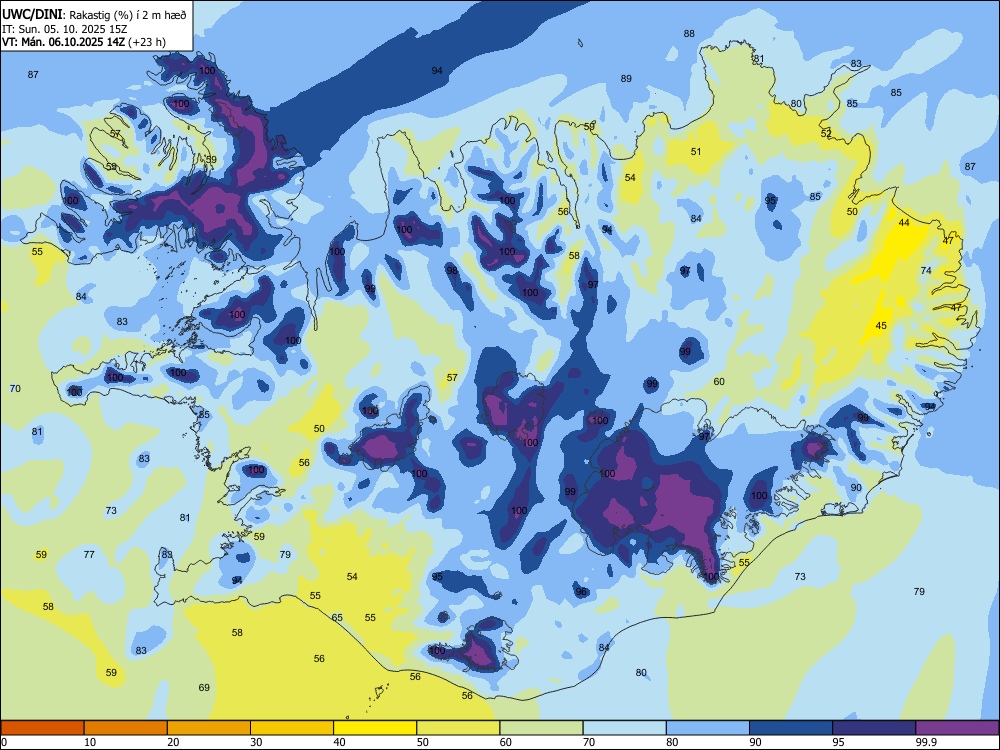Viewport: 1000px width, 750px height.
Task: Click the legend tick label '10'
Action: (x=90, y=742)
